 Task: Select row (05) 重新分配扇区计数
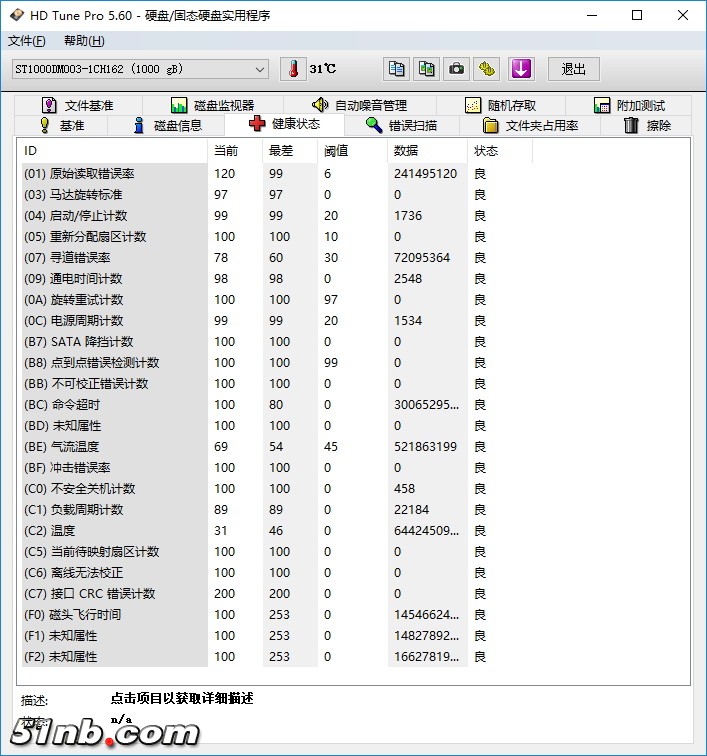point(277,237)
